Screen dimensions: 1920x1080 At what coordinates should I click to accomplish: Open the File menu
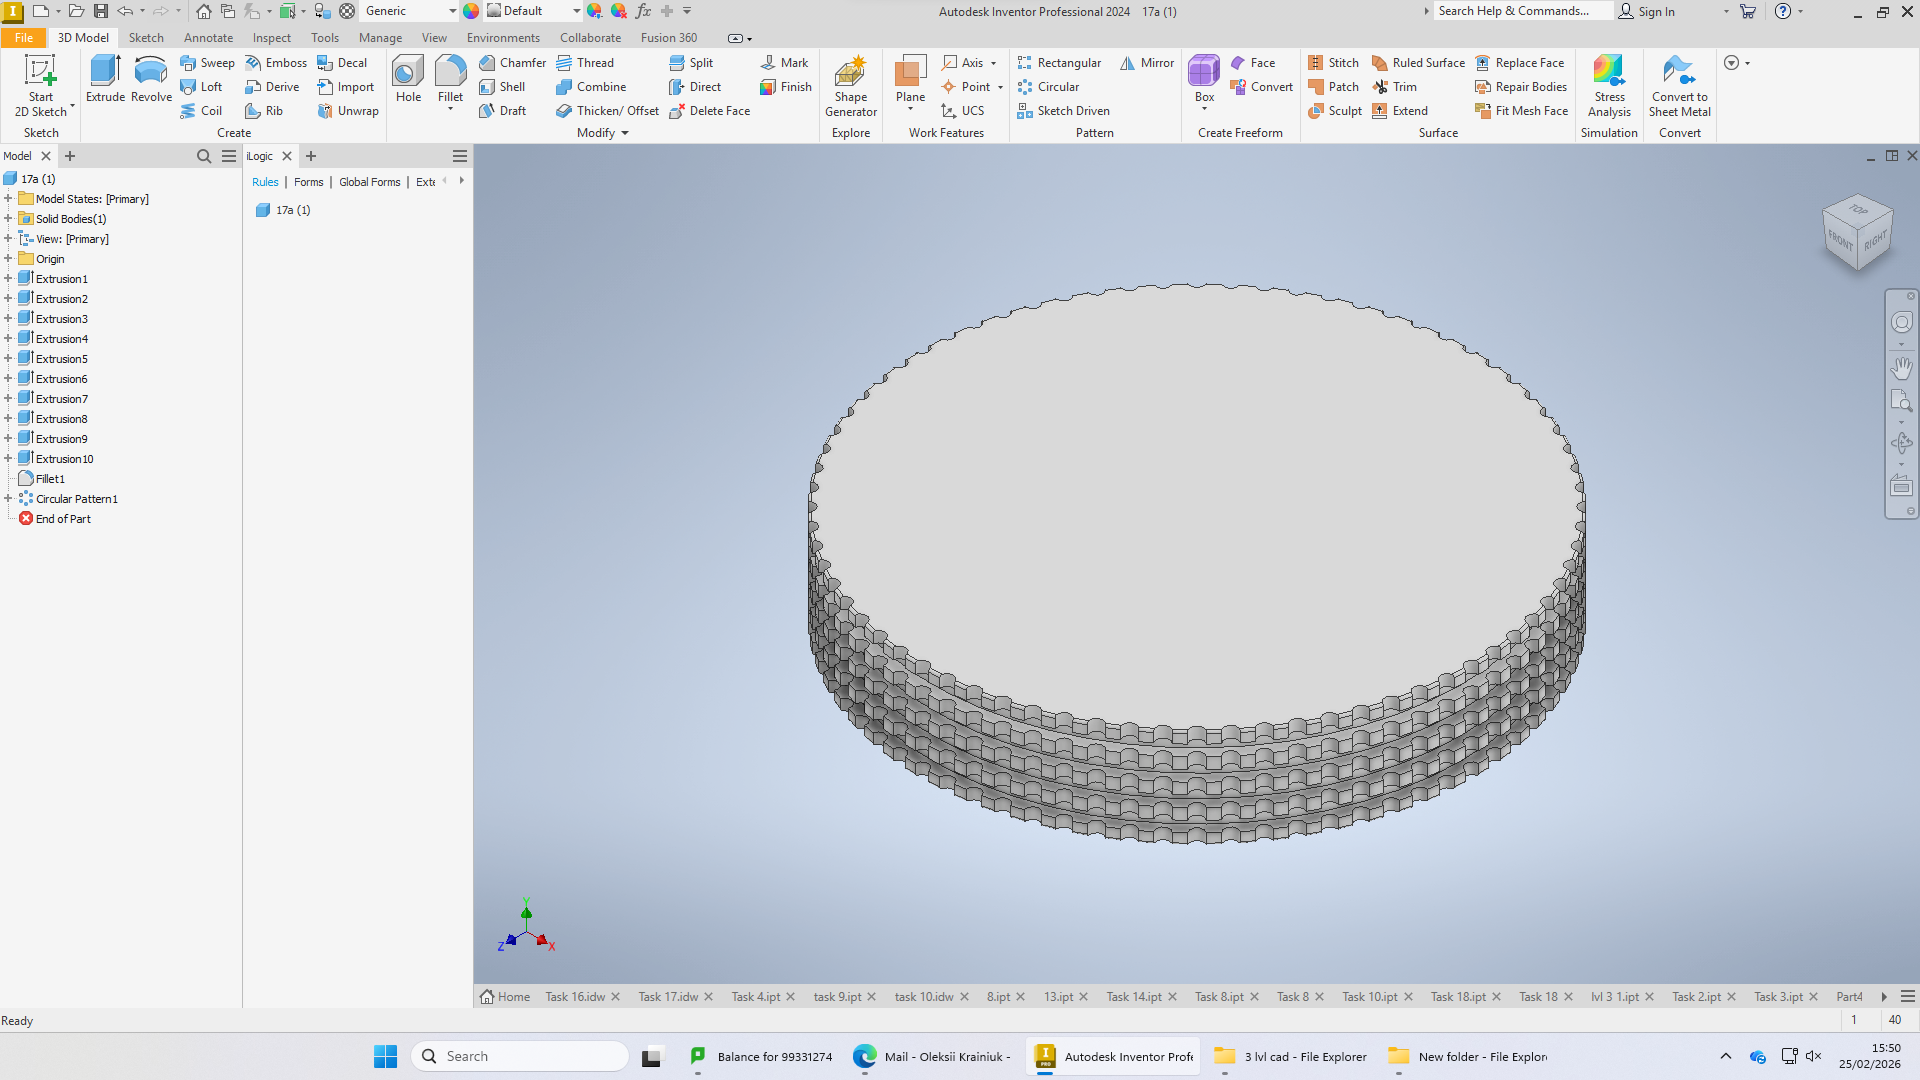pos(24,37)
